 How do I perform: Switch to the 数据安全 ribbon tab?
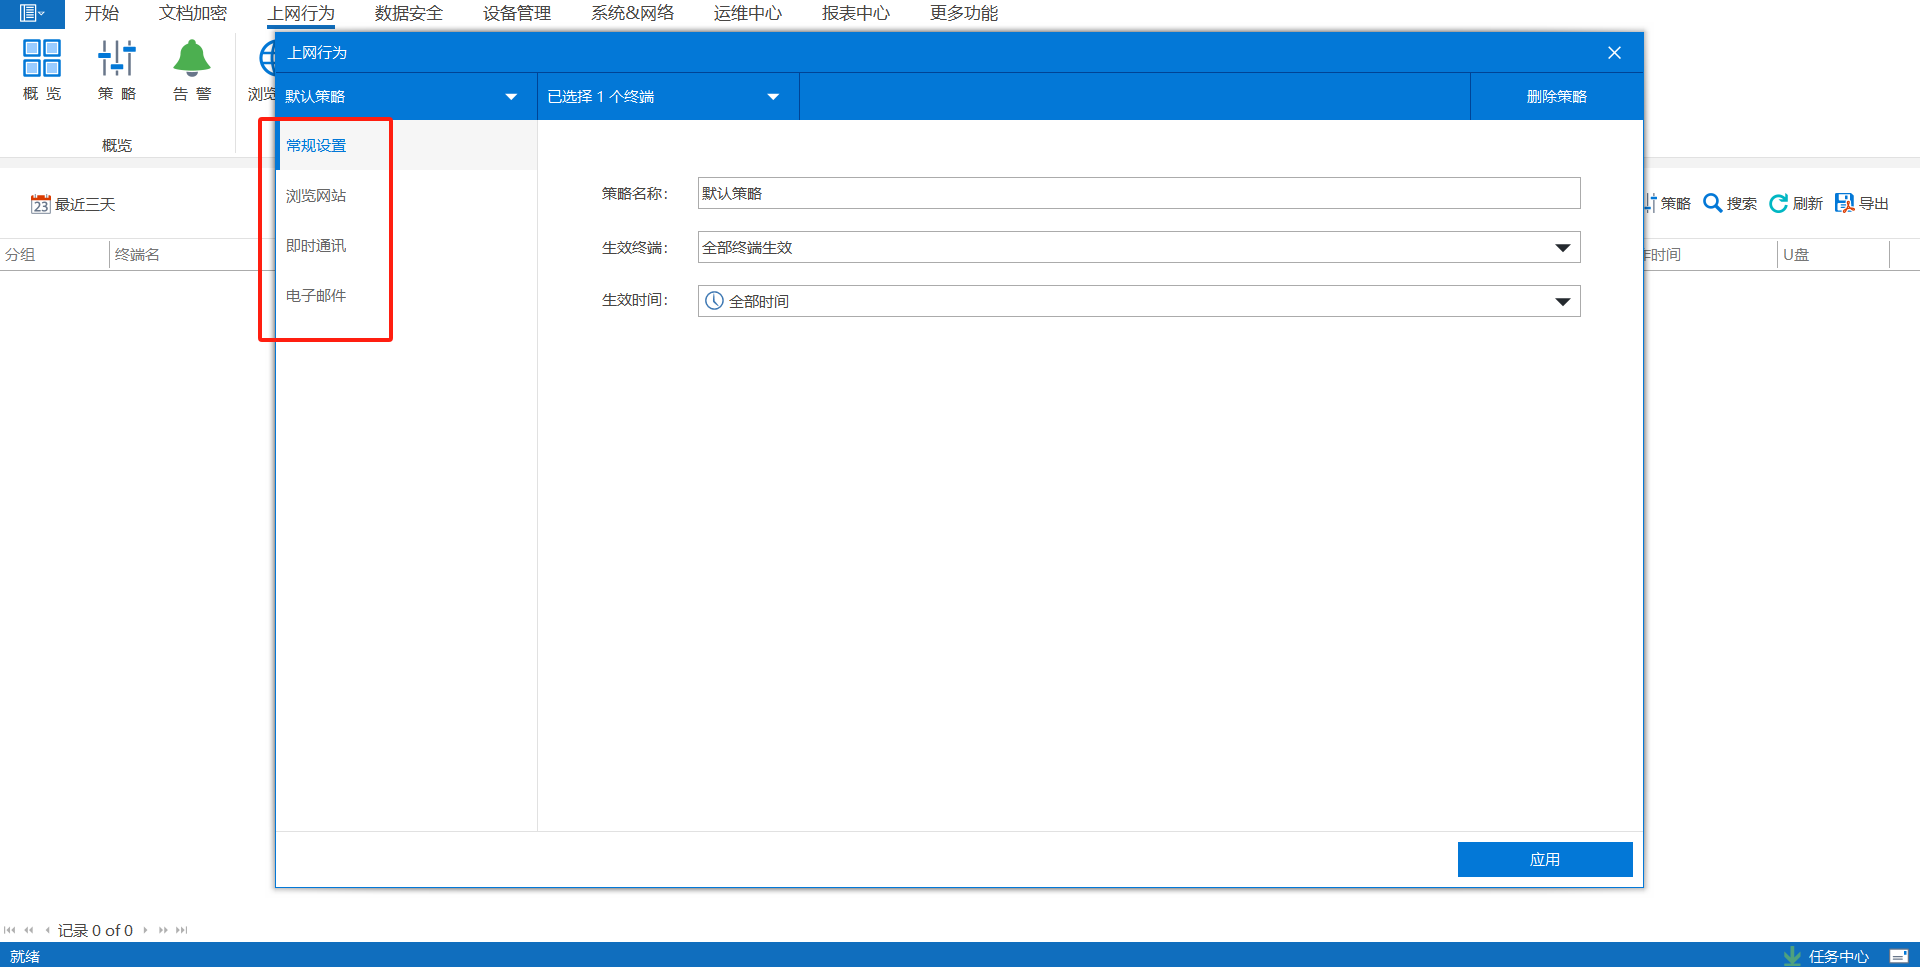408,13
